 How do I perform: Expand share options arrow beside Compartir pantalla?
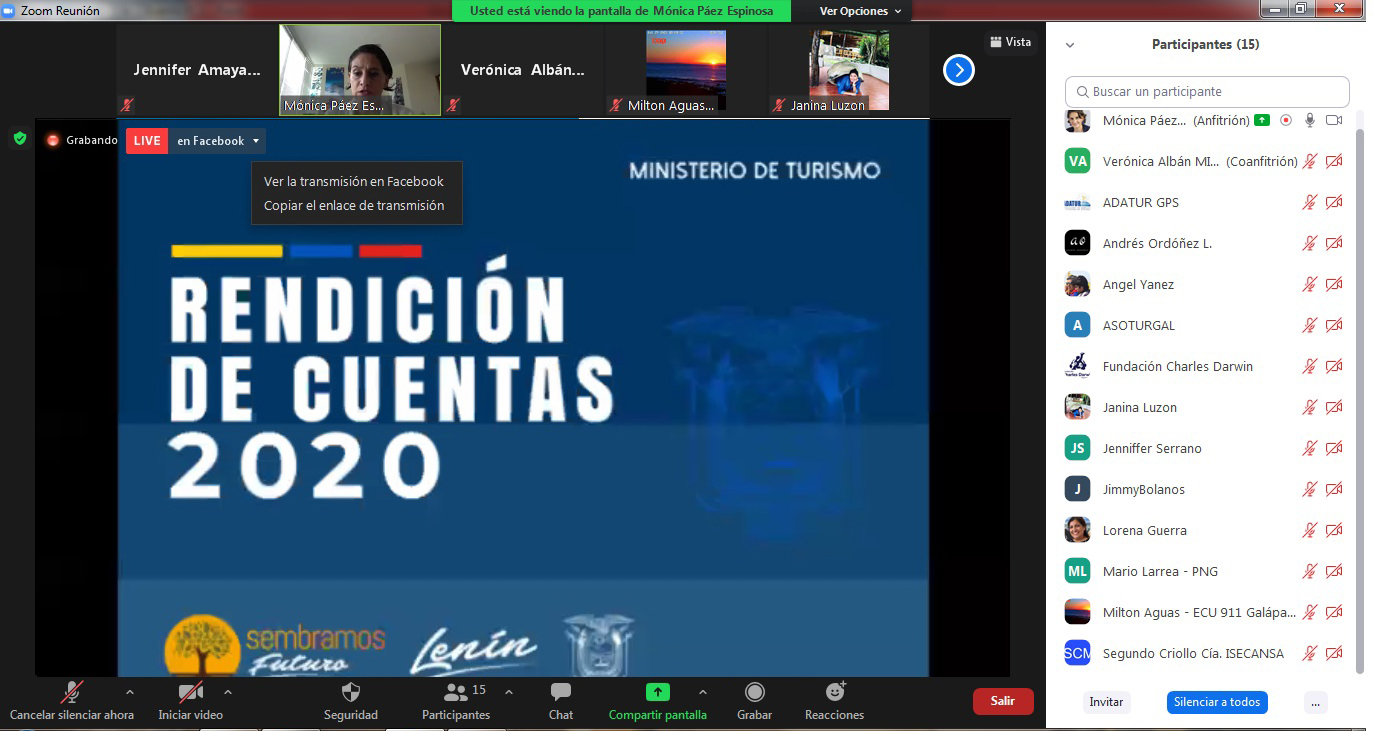(702, 692)
